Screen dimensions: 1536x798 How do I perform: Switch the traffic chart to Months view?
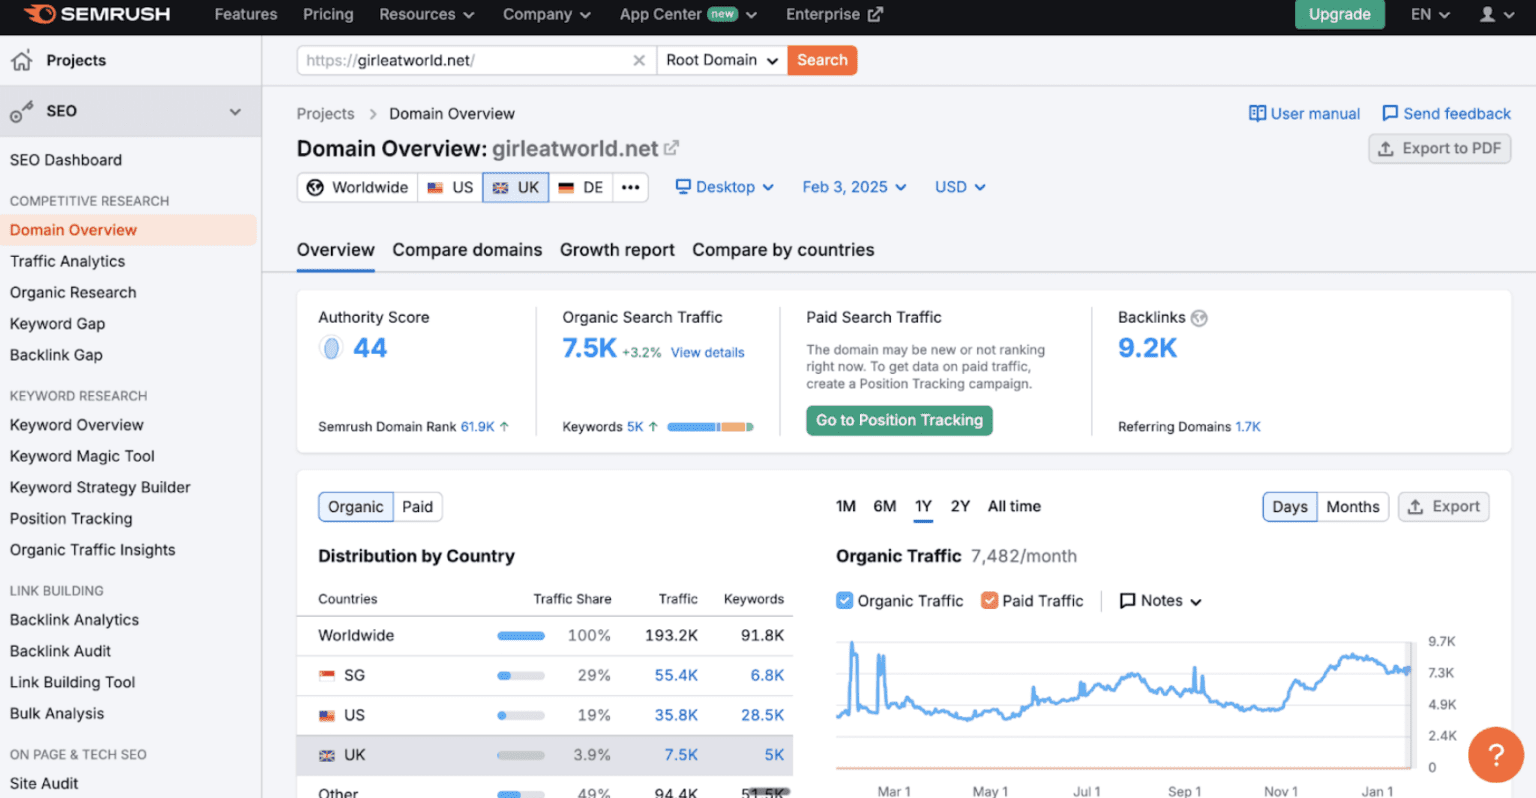[1352, 506]
